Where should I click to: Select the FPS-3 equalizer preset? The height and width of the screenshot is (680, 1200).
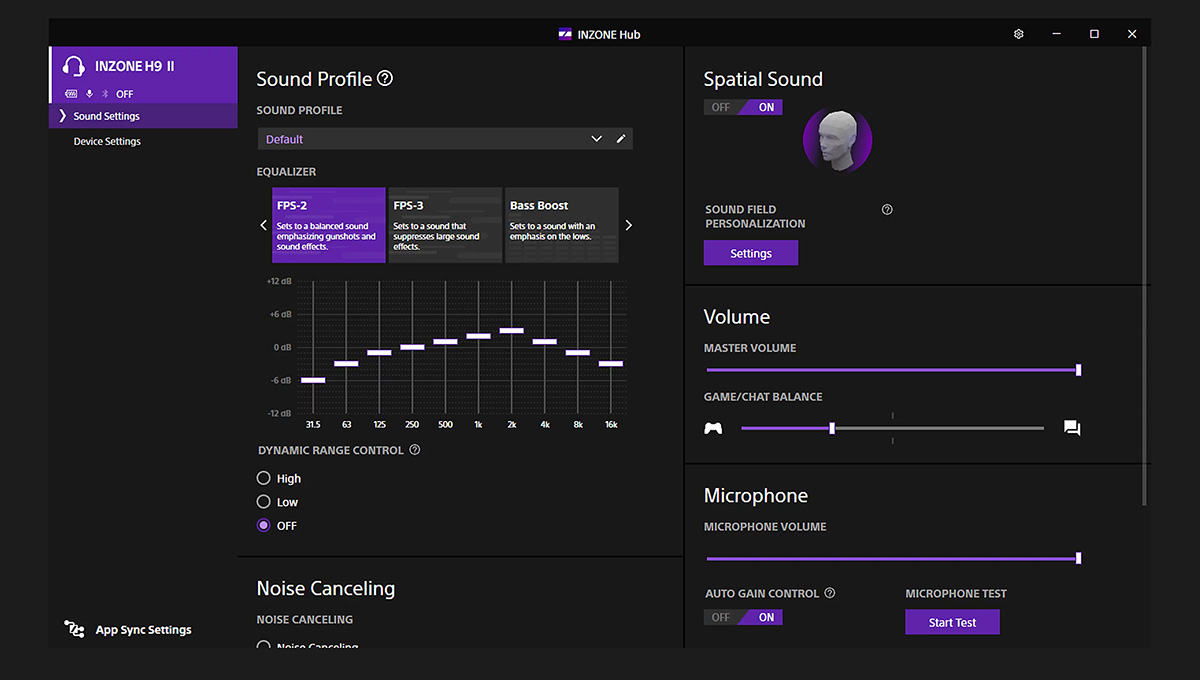(x=445, y=226)
